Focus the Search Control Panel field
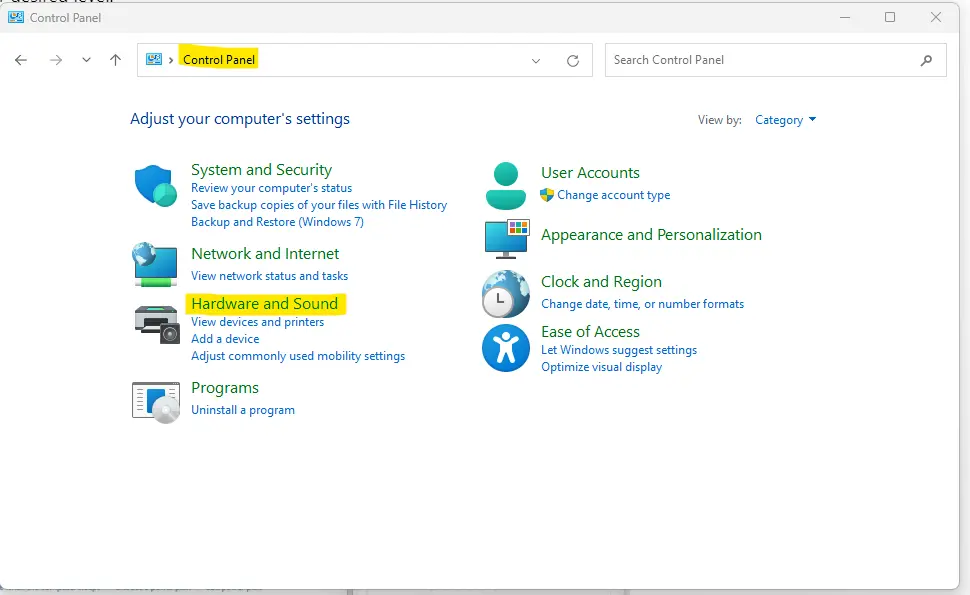 point(776,60)
